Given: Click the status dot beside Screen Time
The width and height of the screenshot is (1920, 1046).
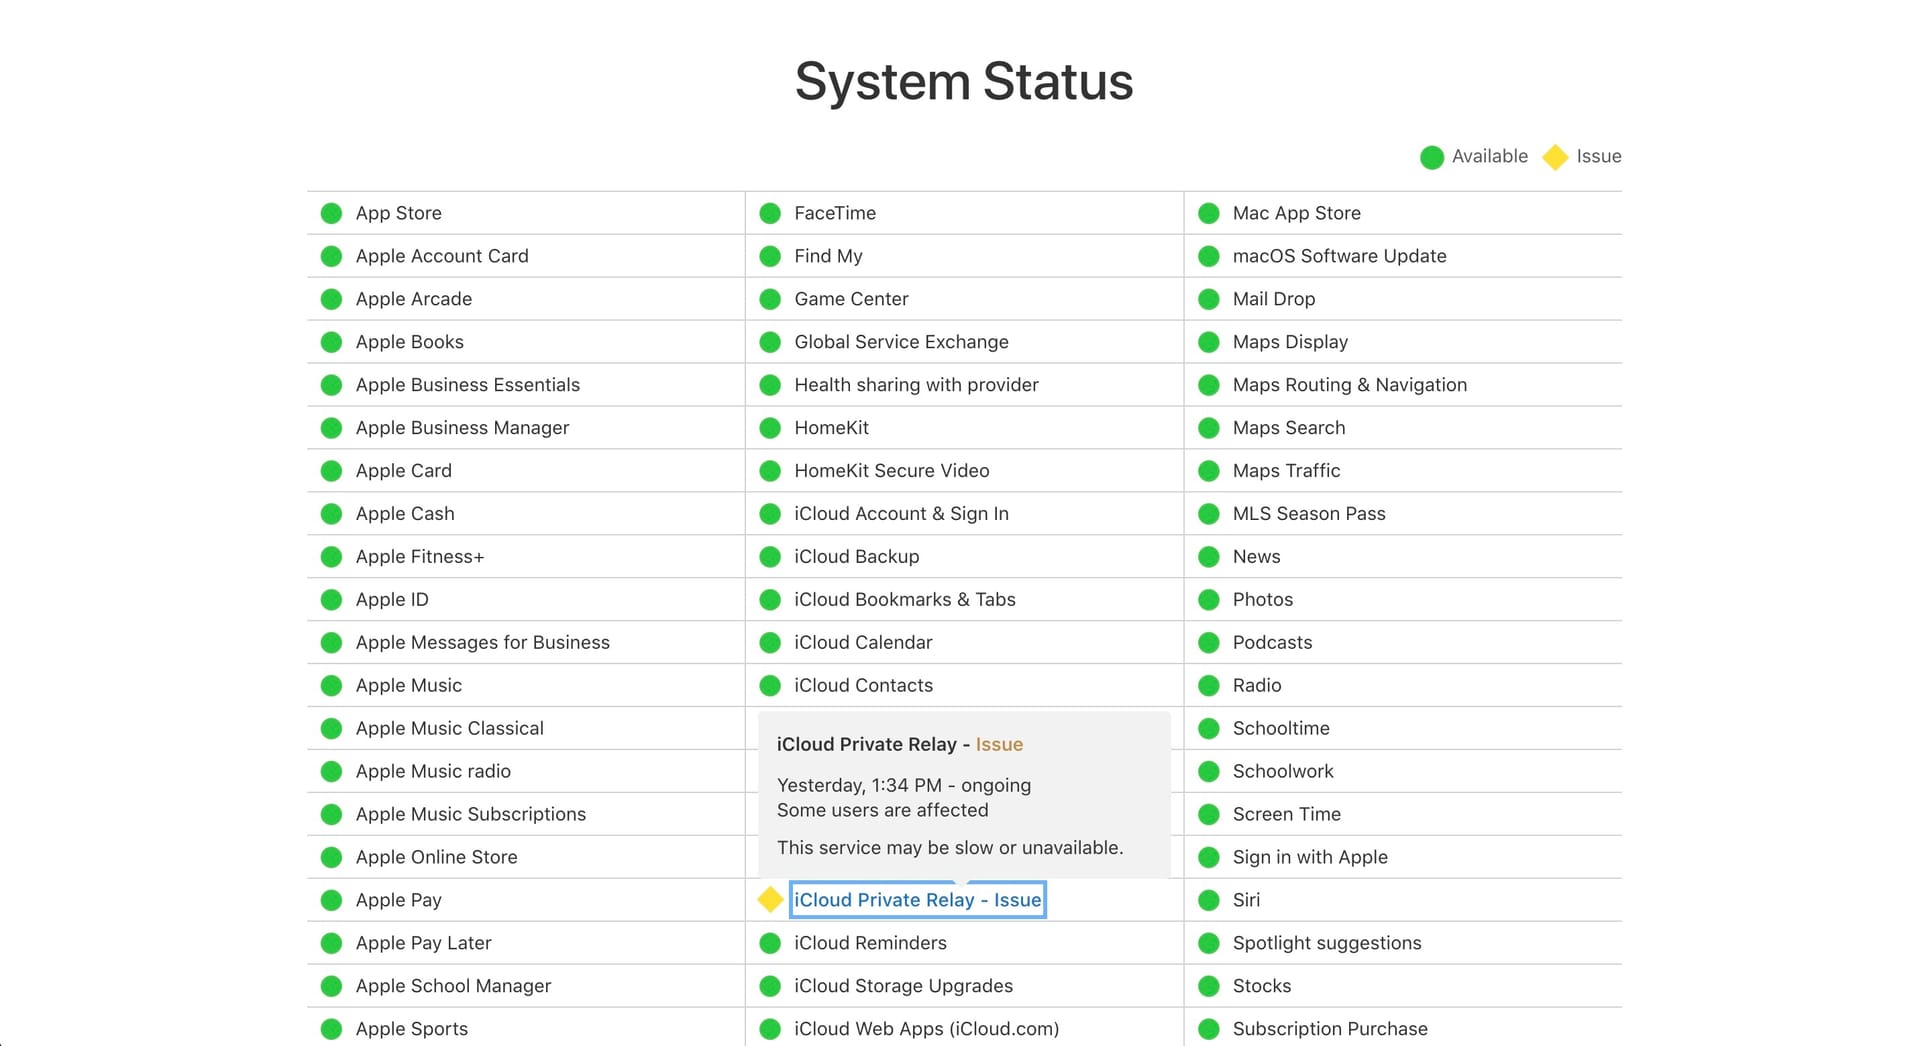Looking at the screenshot, I should click(x=1209, y=814).
